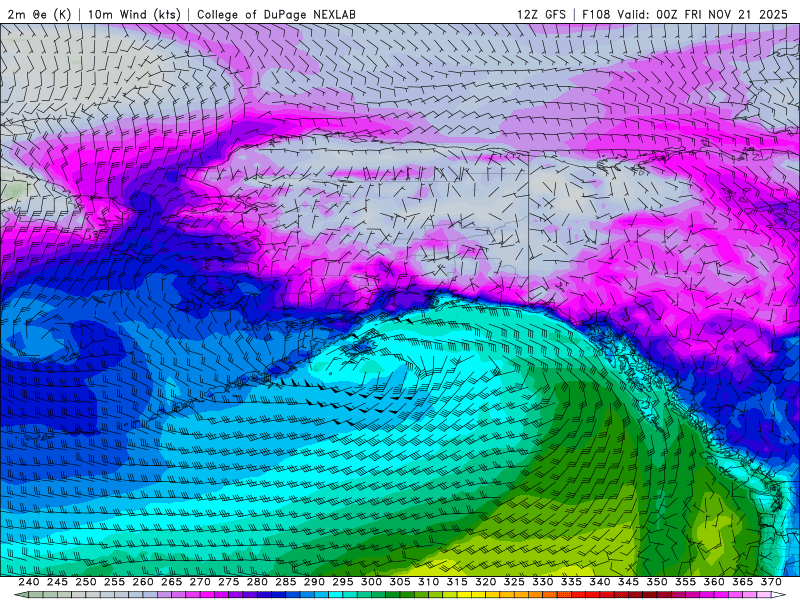This screenshot has width=800, height=600.
Task: Click the 'F108' forecast hour label
Action: [x=596, y=14]
